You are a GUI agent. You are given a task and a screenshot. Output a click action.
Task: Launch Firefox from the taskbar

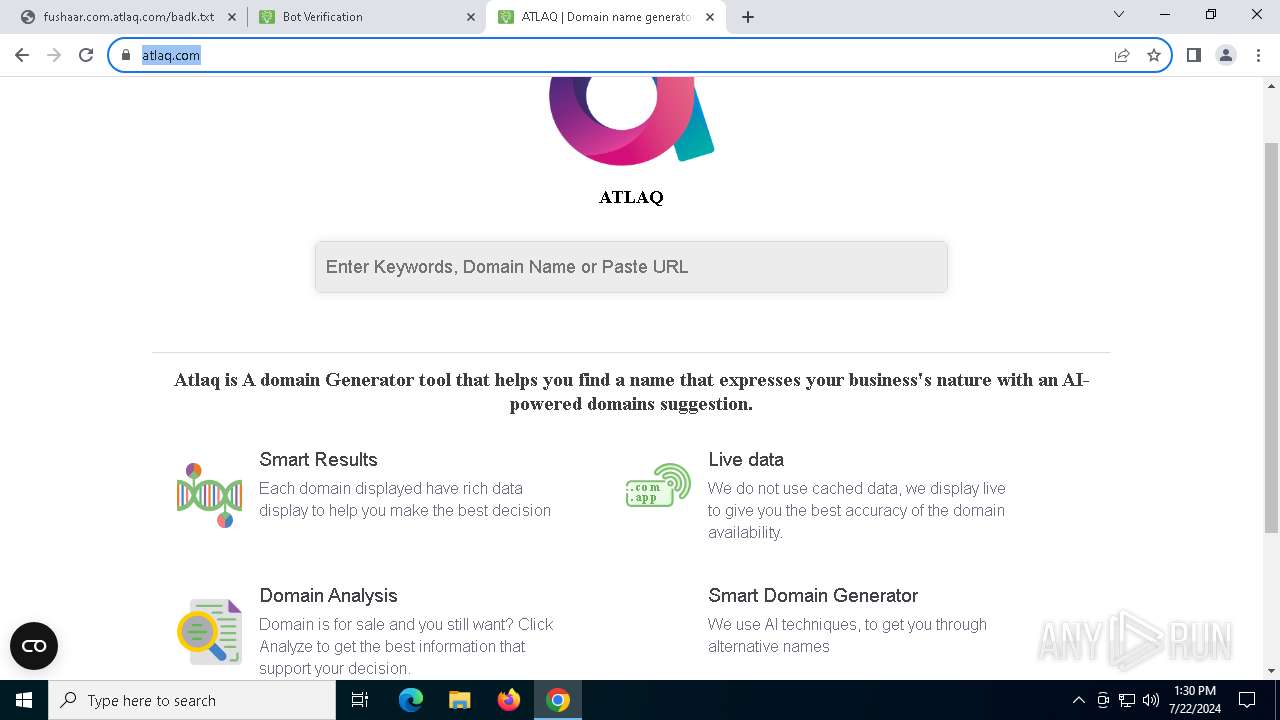click(509, 700)
